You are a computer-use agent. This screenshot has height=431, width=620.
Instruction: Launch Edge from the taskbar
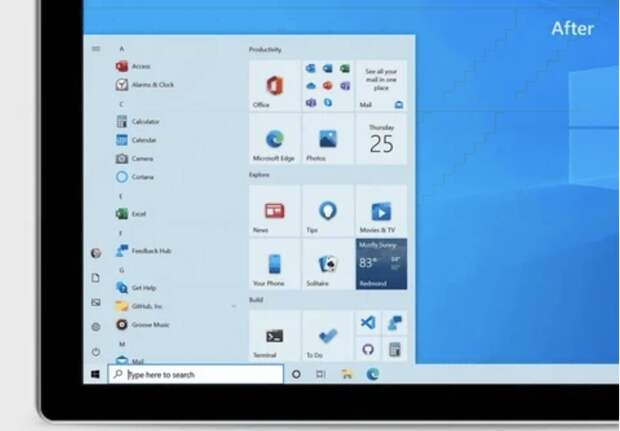[372, 374]
